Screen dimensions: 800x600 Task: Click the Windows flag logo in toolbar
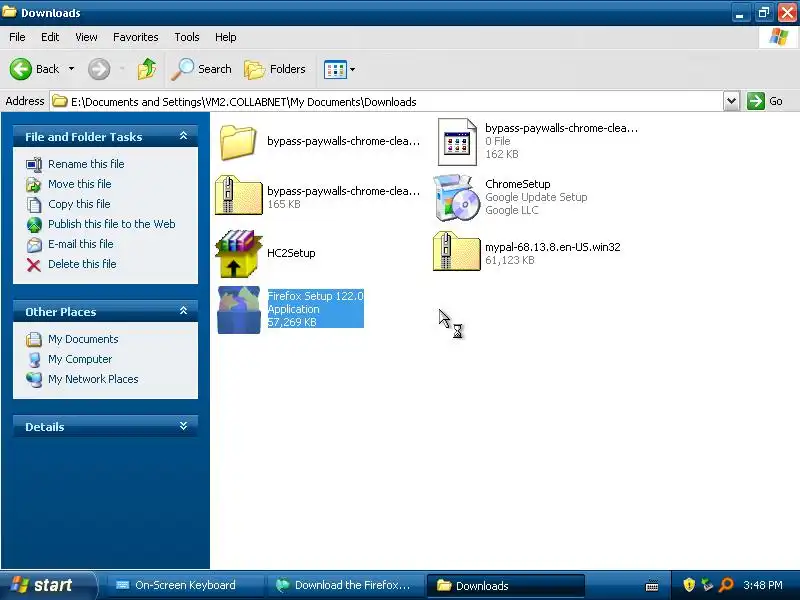pos(778,37)
